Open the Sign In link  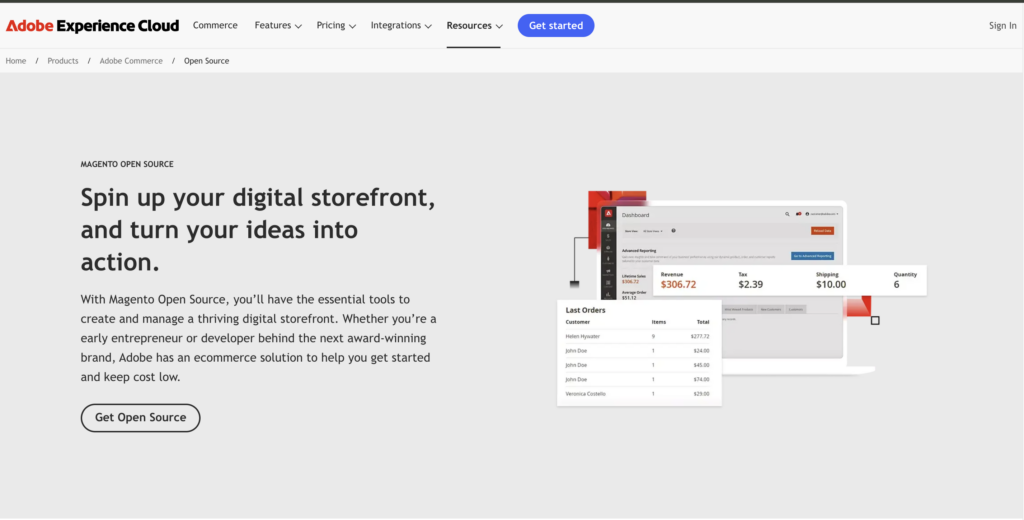tap(1002, 25)
